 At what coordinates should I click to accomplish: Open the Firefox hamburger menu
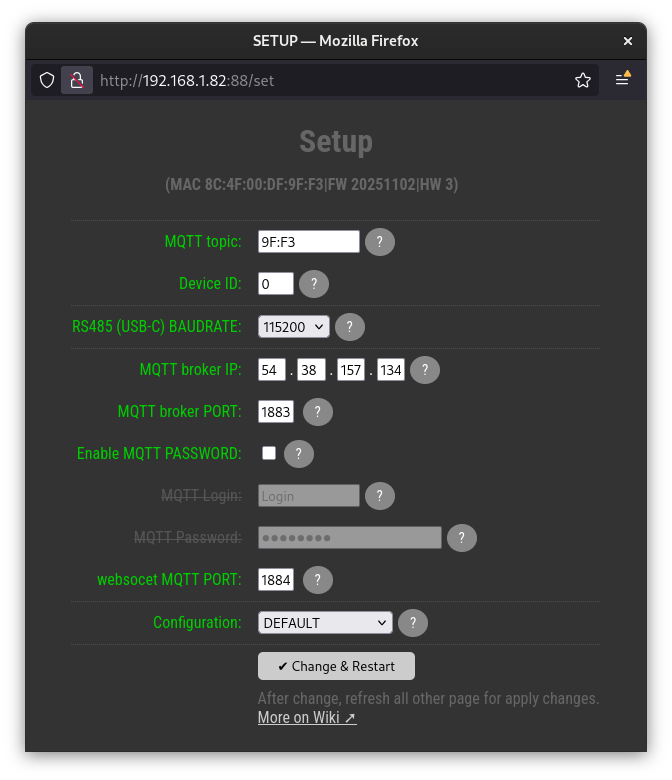623,80
